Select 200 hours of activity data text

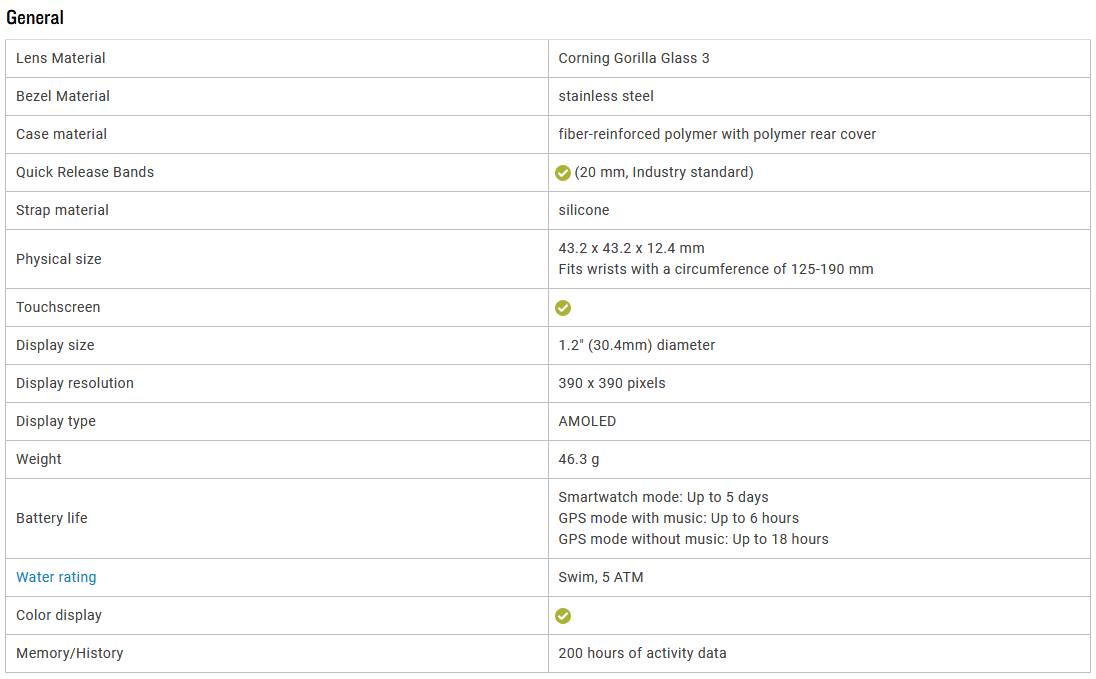[x=642, y=653]
